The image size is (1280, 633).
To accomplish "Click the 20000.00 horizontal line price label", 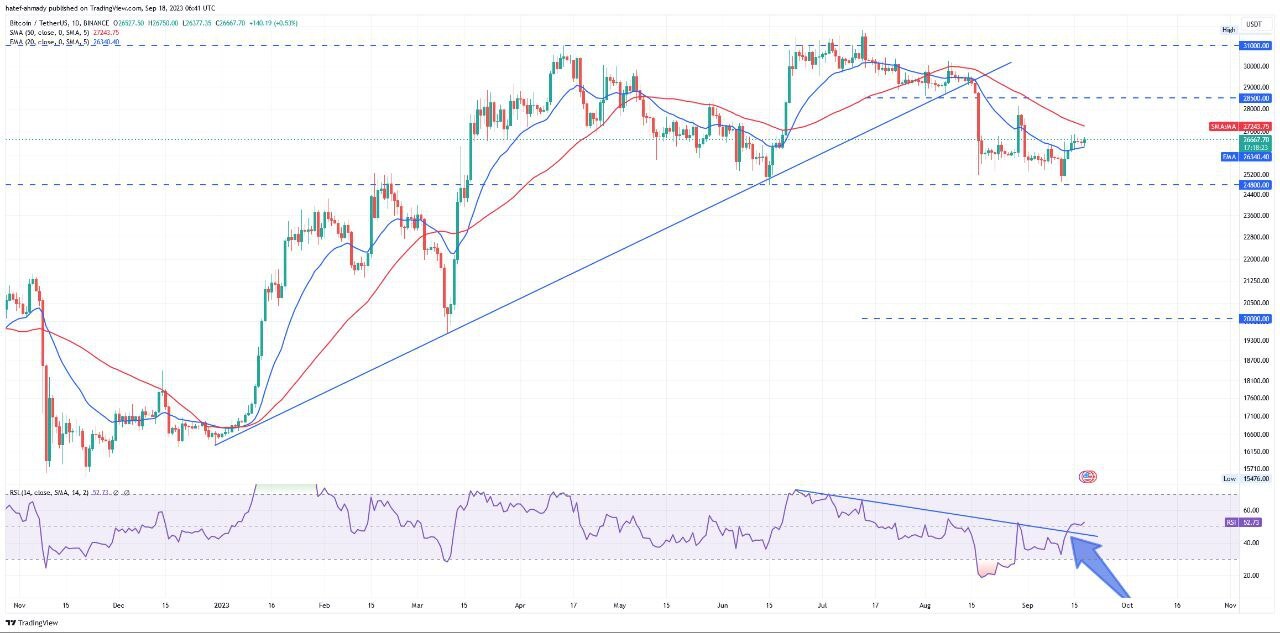I will [1255, 319].
